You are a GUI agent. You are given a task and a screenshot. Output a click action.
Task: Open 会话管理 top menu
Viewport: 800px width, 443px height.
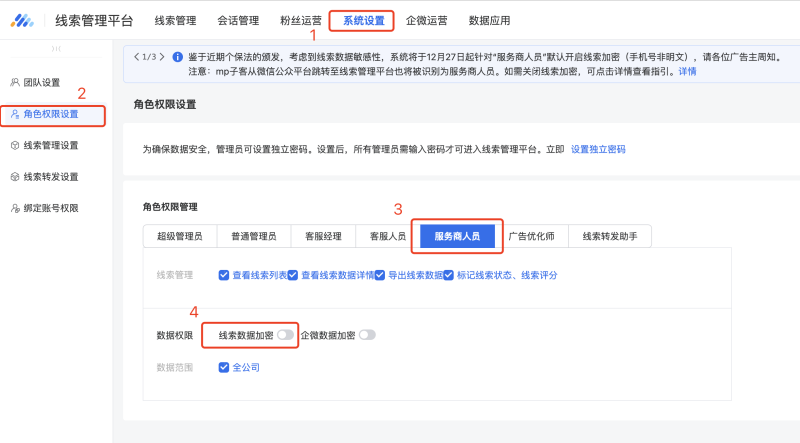[238, 21]
